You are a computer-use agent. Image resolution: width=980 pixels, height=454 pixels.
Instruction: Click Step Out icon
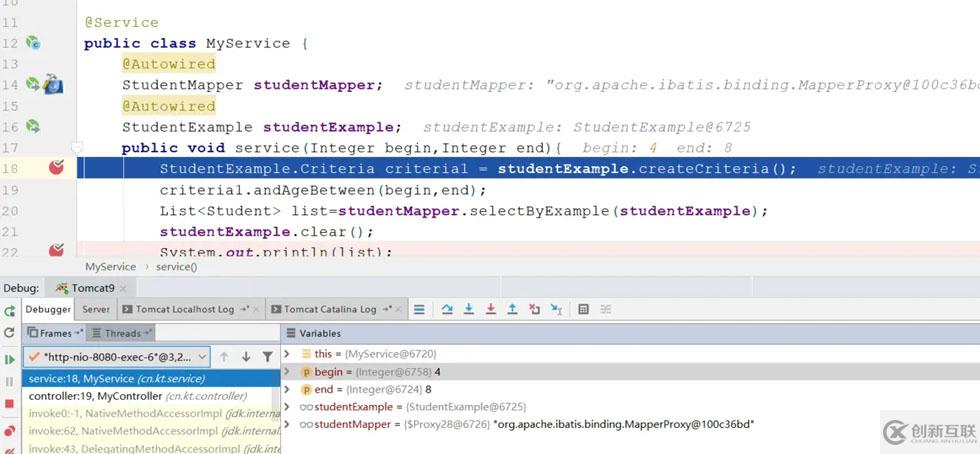[x=512, y=309]
